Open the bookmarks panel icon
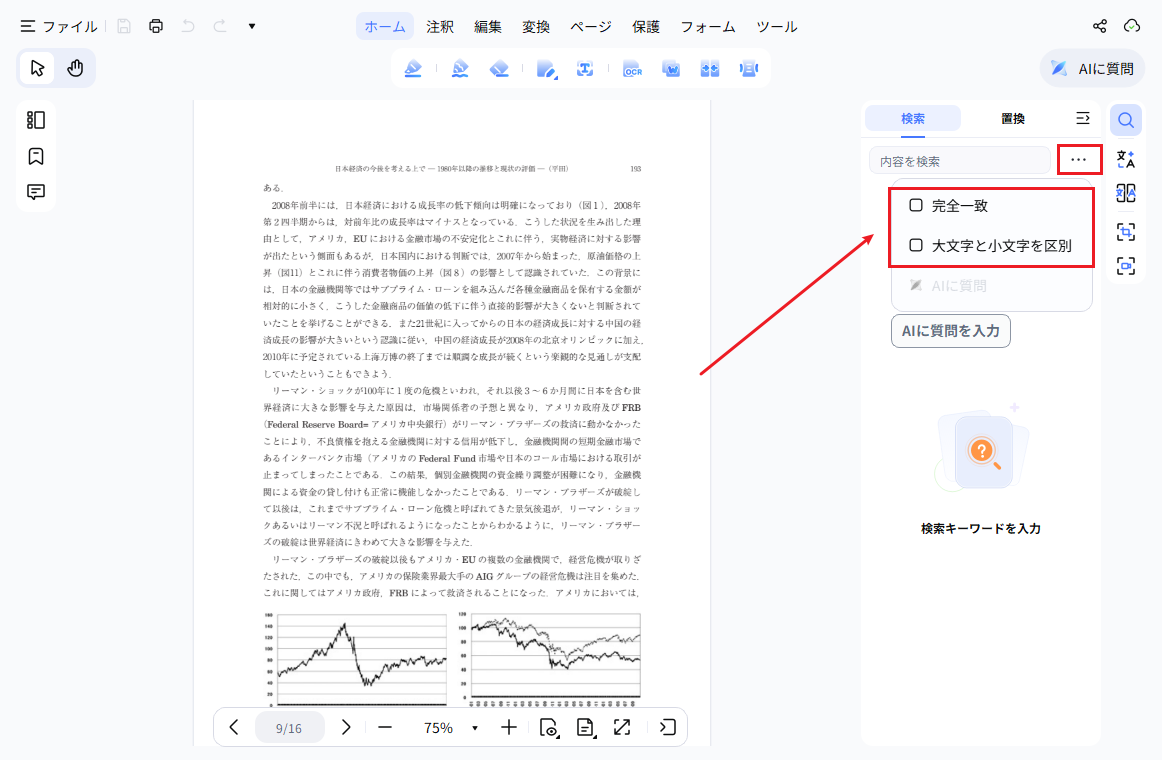Image resolution: width=1162 pixels, height=760 pixels. 36,156
